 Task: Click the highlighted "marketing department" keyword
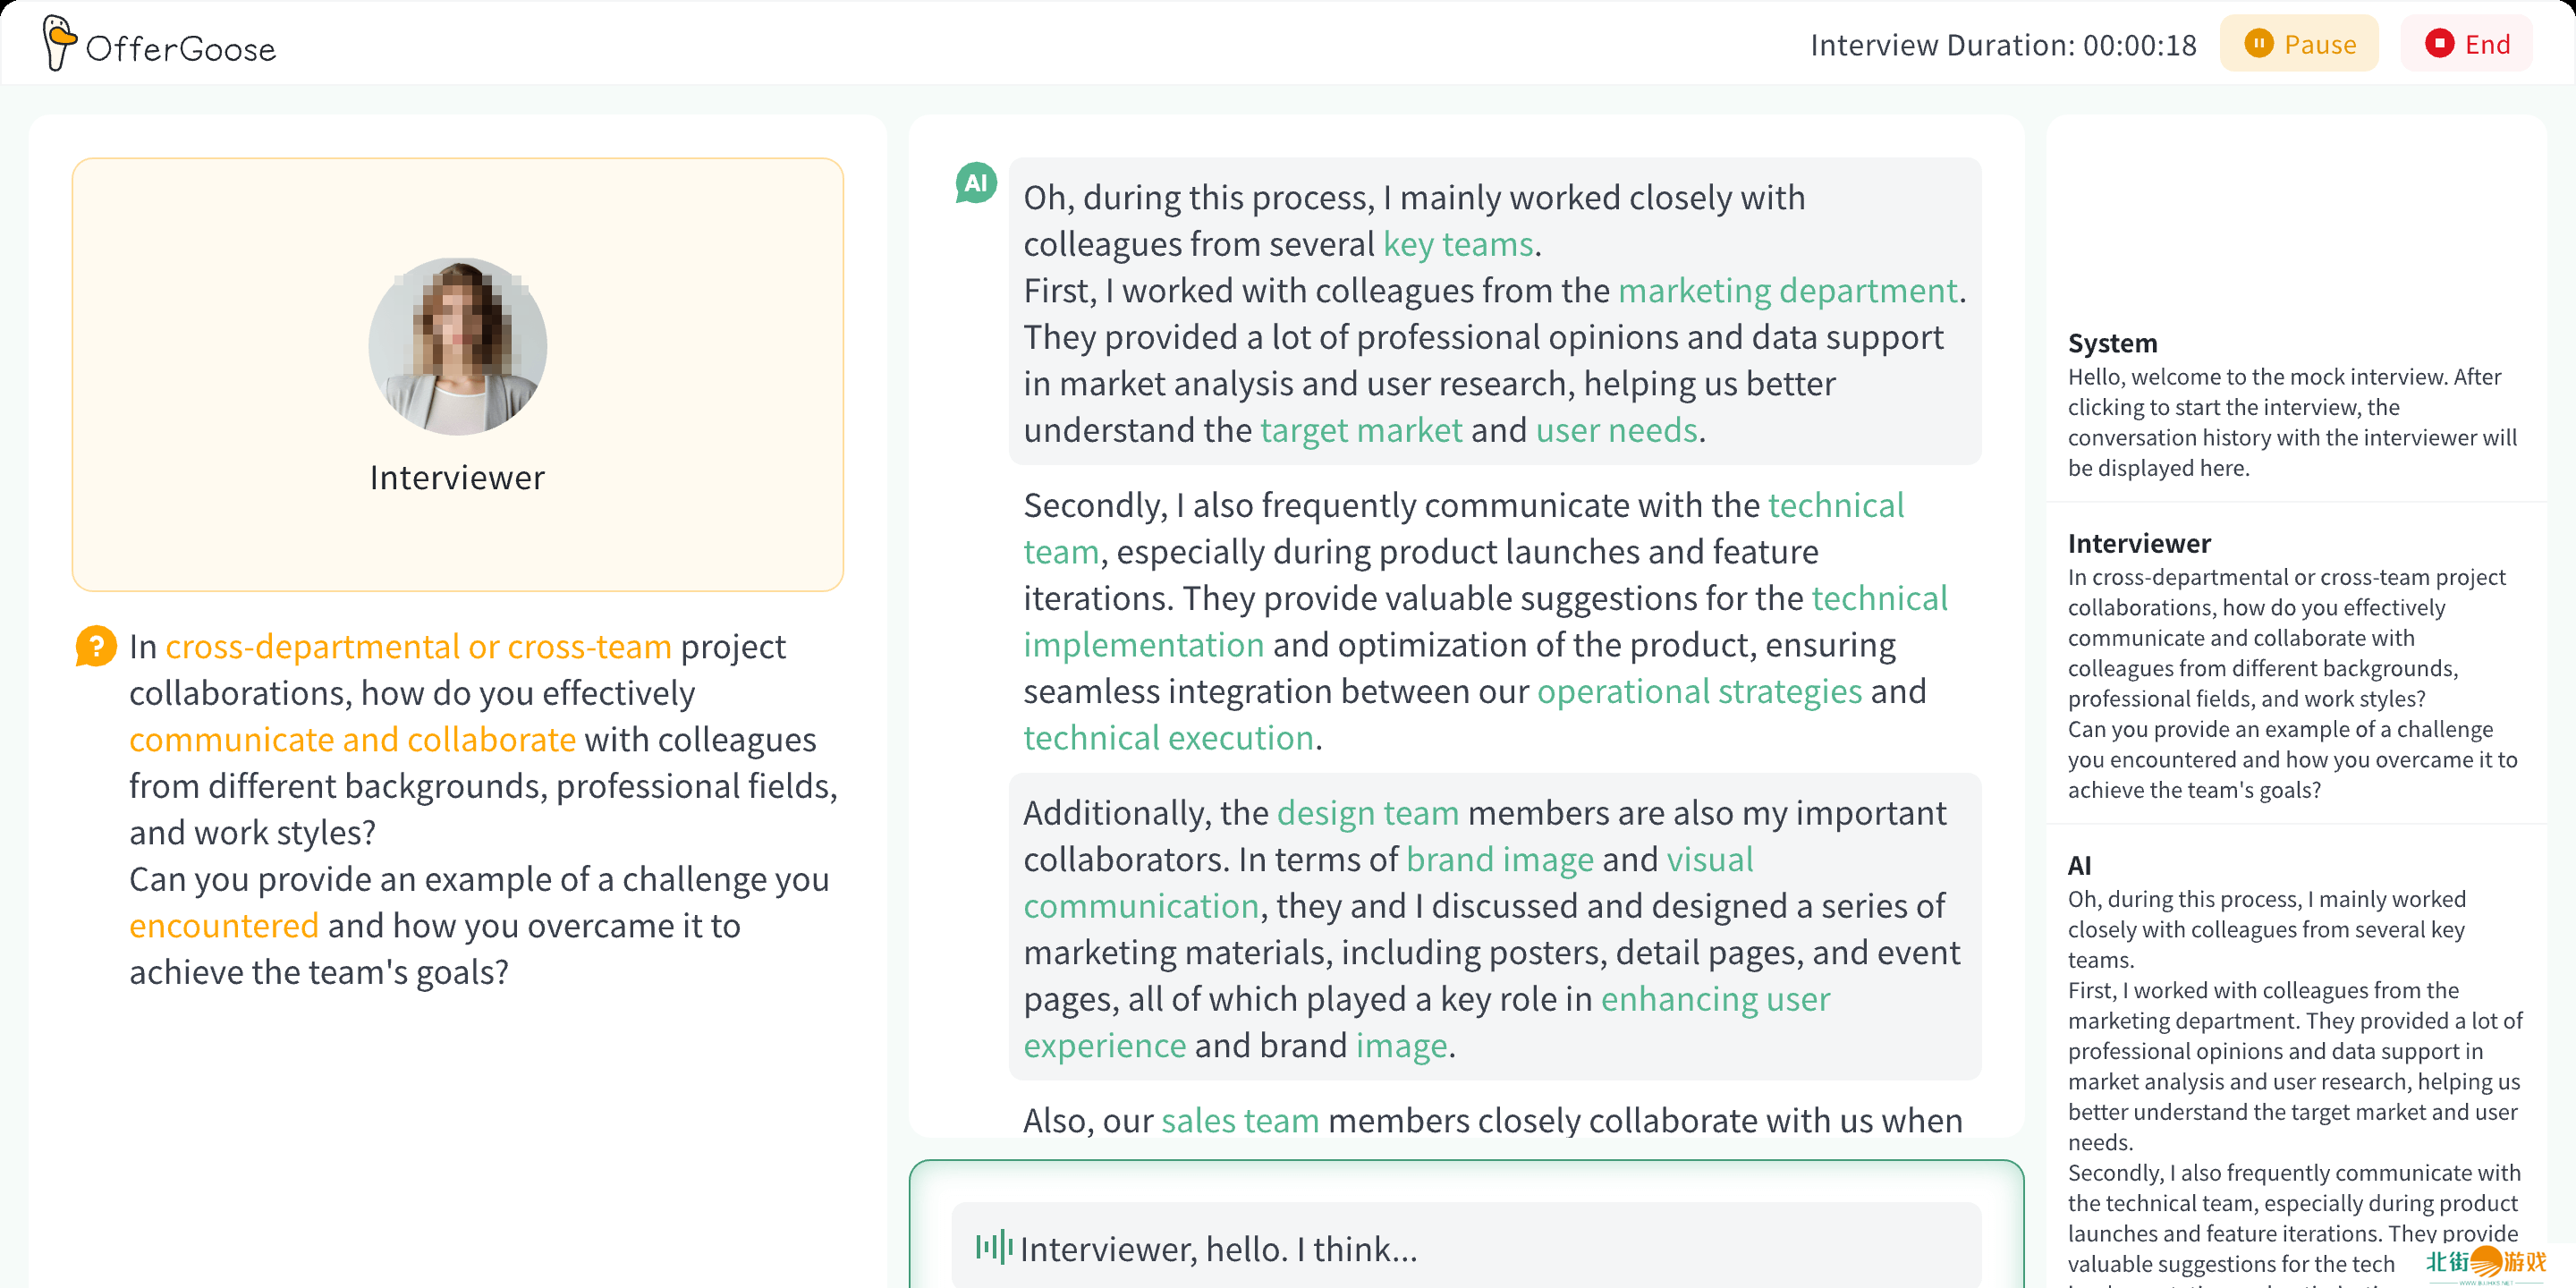(1787, 290)
